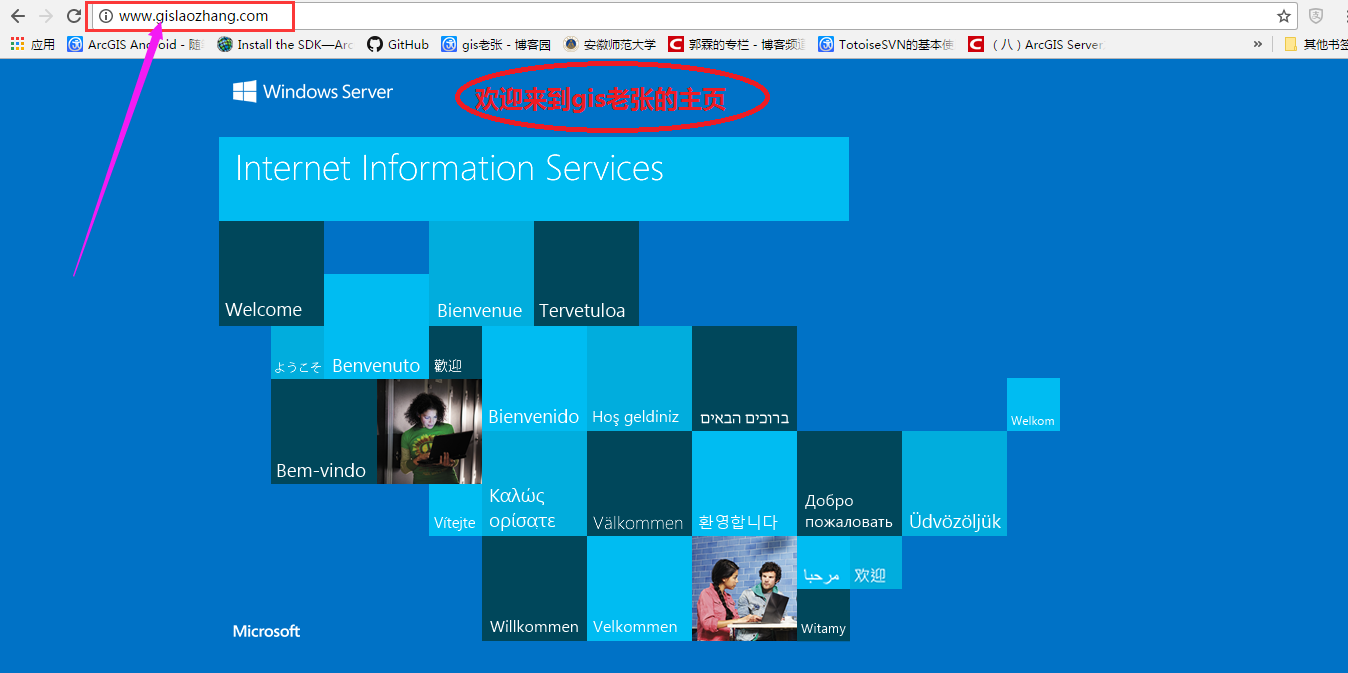This screenshot has height=673, width=1348.
Task: Click photo of two people at laptop
Action: coord(744,588)
